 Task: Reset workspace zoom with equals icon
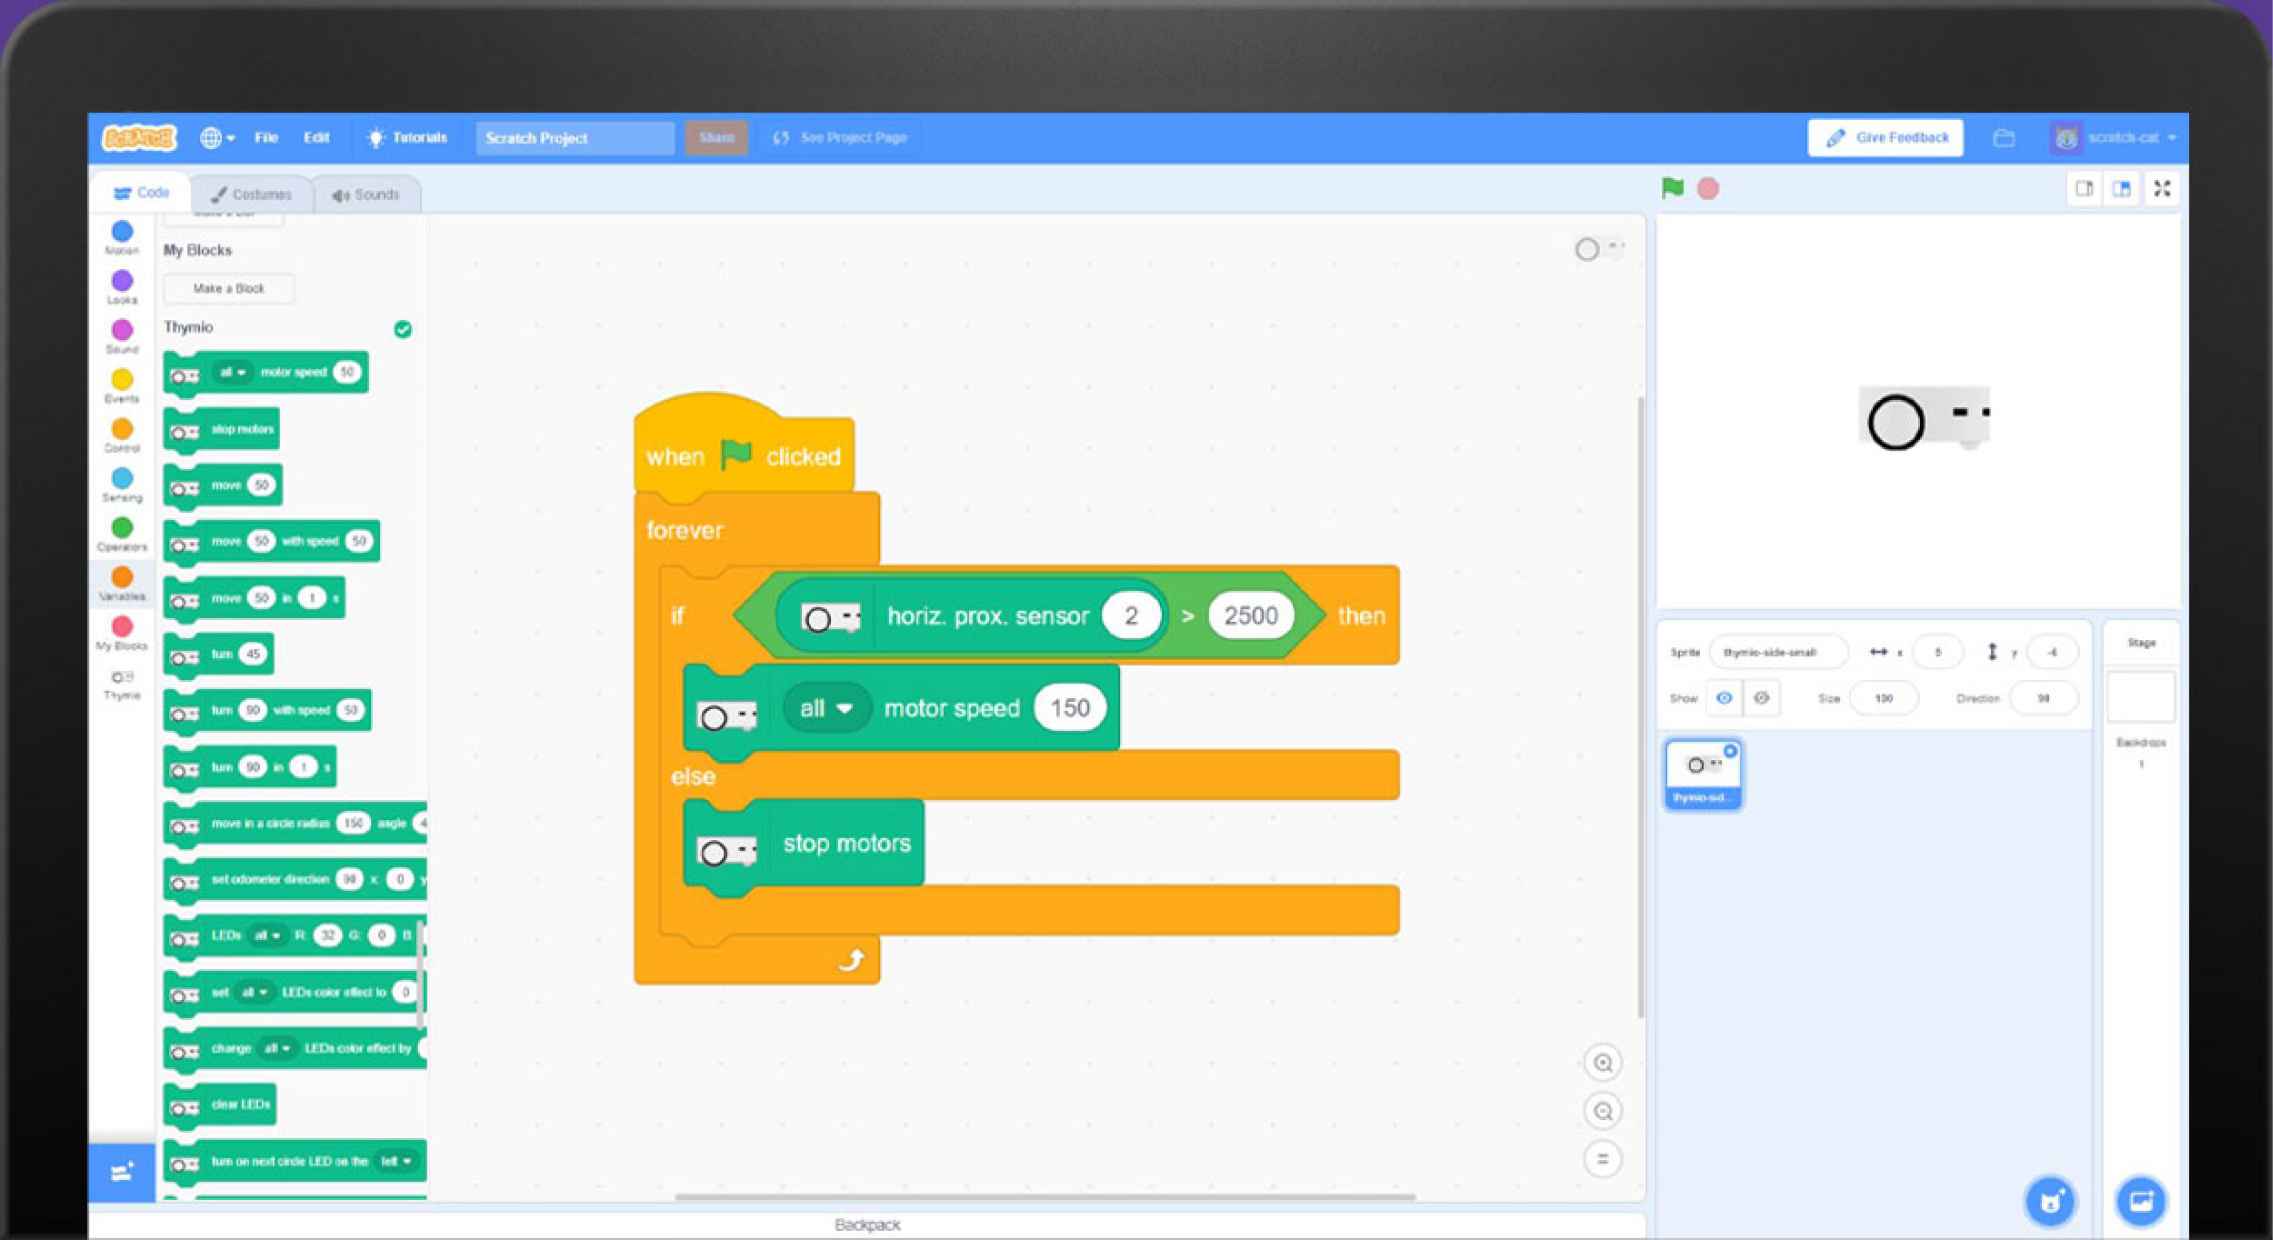[1602, 1159]
